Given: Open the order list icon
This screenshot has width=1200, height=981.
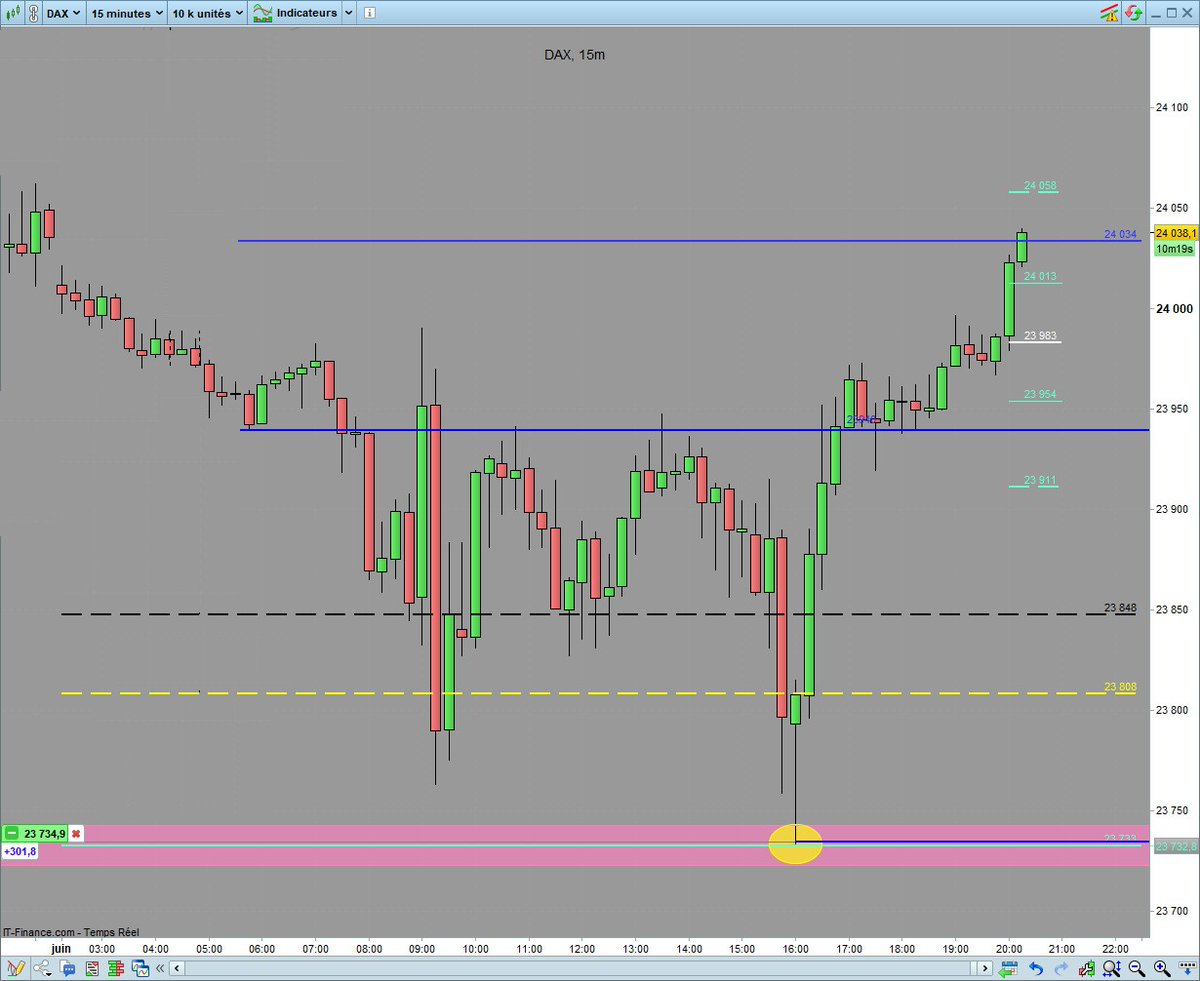Looking at the screenshot, I should (93, 968).
